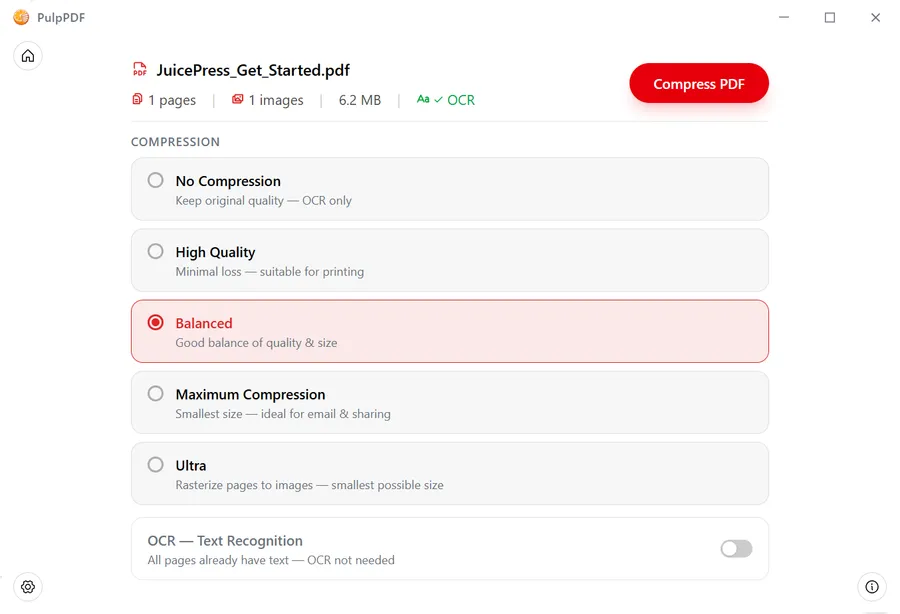Viewport: 900px width, 614px height.
Task: Maximize the PulpPDF window
Action: [830, 17]
